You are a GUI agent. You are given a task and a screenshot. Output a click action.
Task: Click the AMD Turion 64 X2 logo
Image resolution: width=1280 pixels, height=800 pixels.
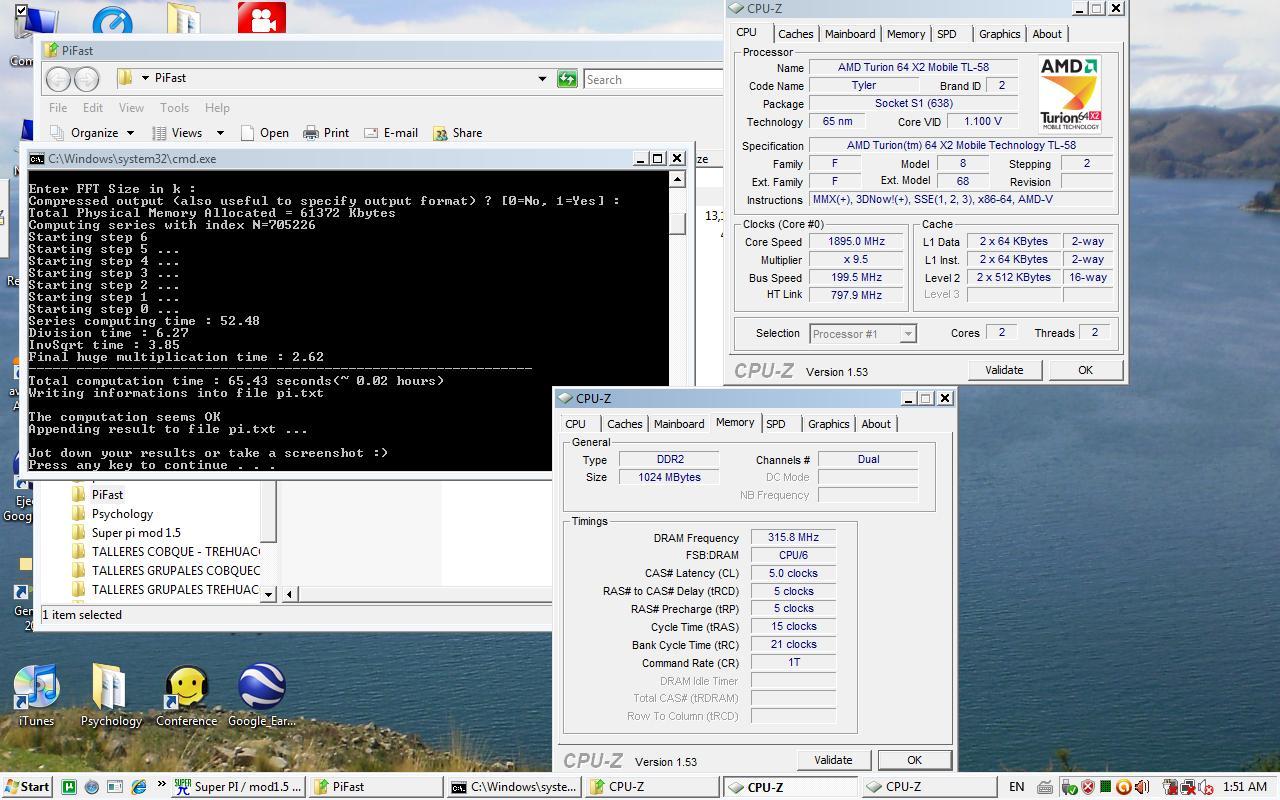1070,93
